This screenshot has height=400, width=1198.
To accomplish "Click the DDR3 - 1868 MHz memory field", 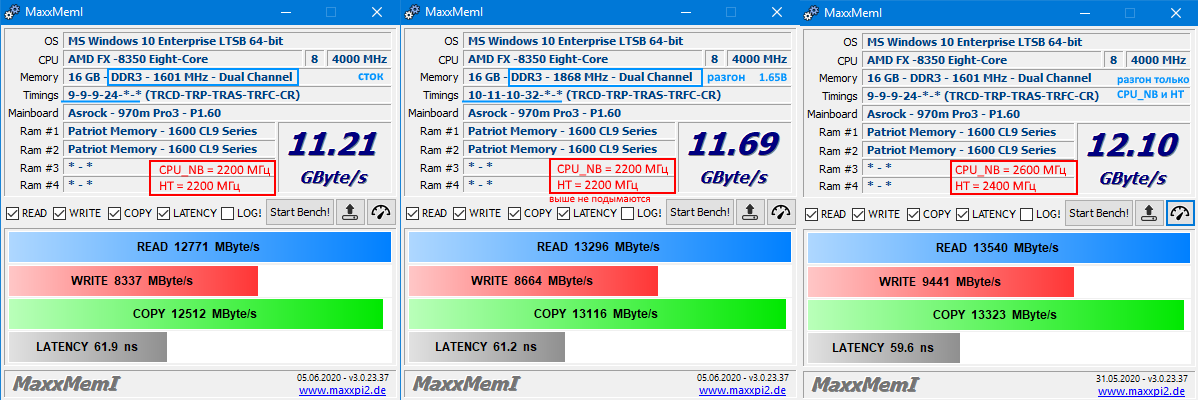I will pos(605,77).
